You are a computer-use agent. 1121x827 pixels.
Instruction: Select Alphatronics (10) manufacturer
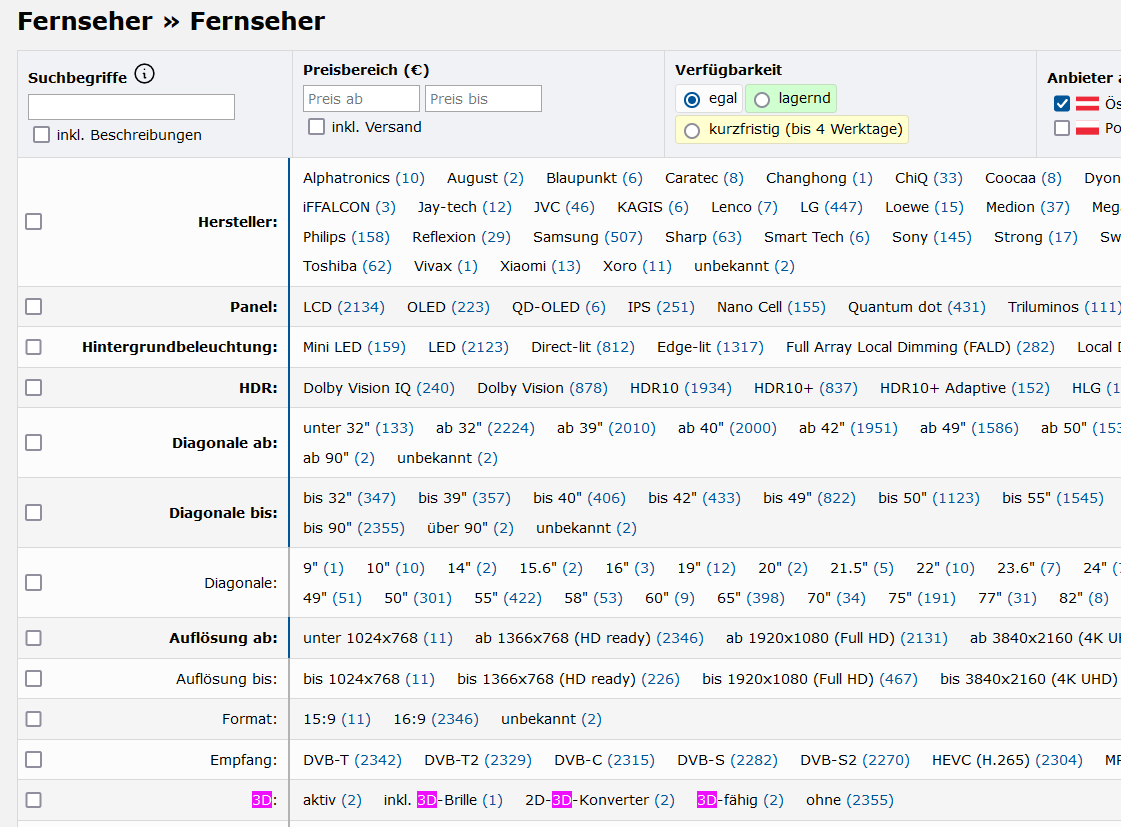click(x=364, y=178)
